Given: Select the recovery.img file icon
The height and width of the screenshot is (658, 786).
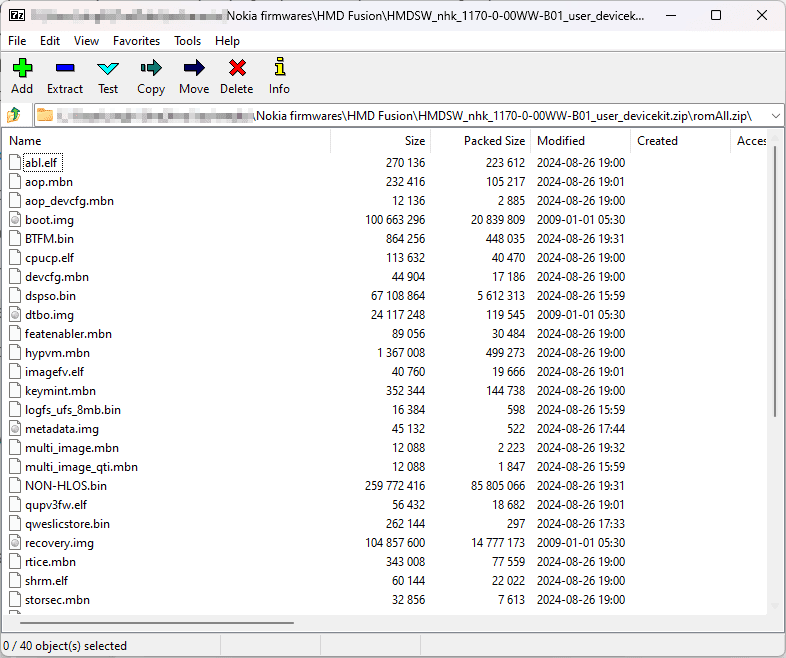Looking at the screenshot, I should 16,543.
